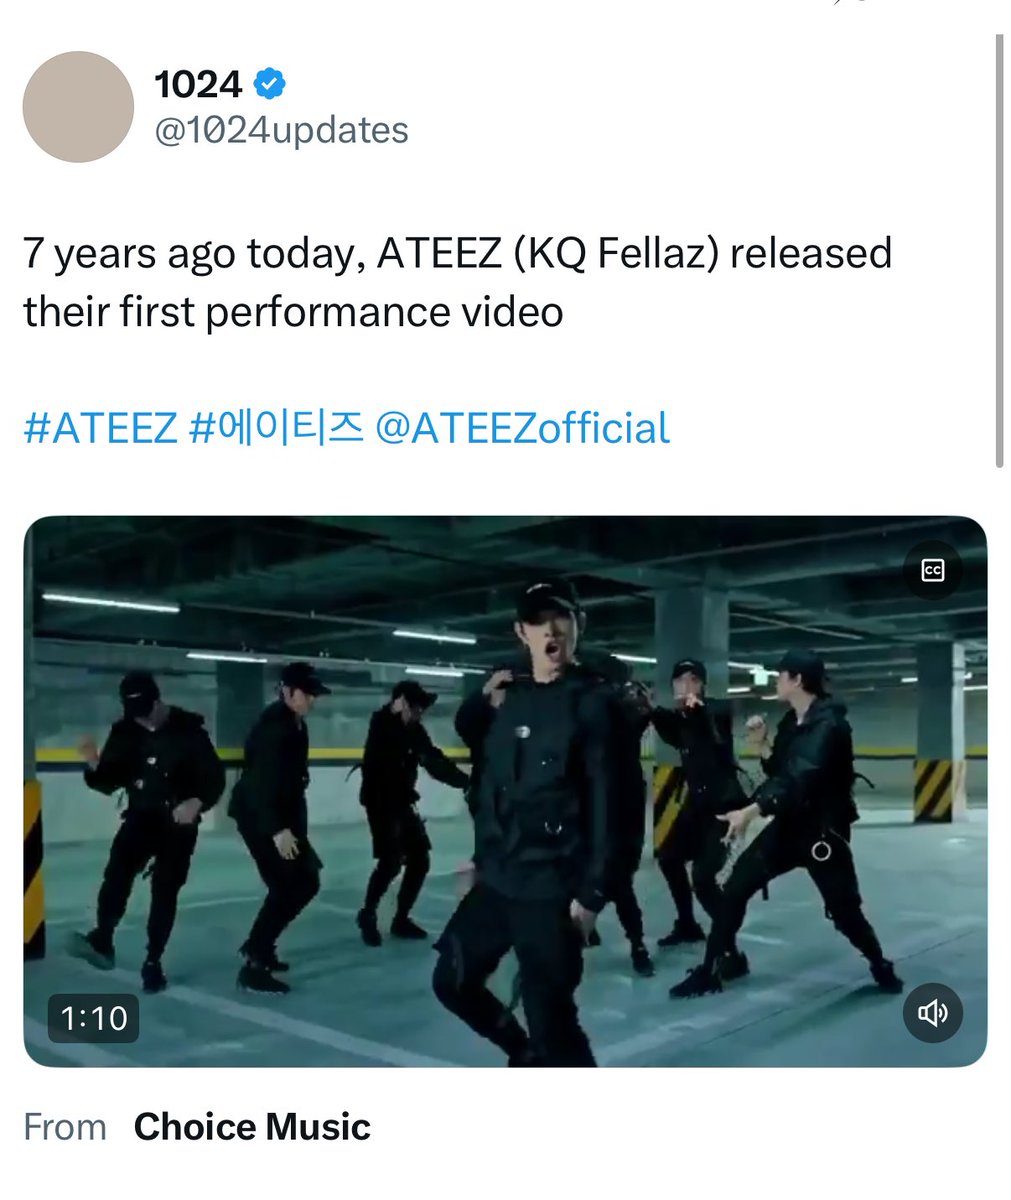The width and height of the screenshot is (1011, 1200).
Task: Click the vertical scrollbar on the right edge
Action: 998,250
